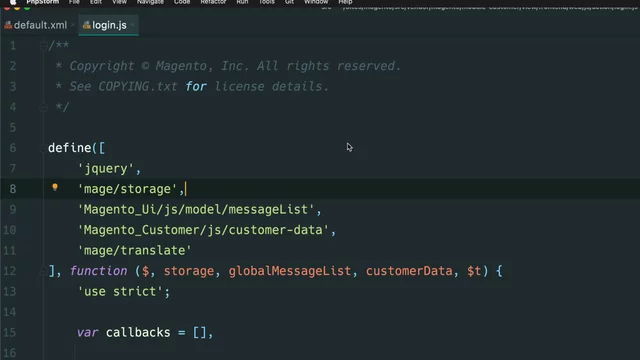
Task: Click the 'jquery' string on line 7
Action: 106,169
